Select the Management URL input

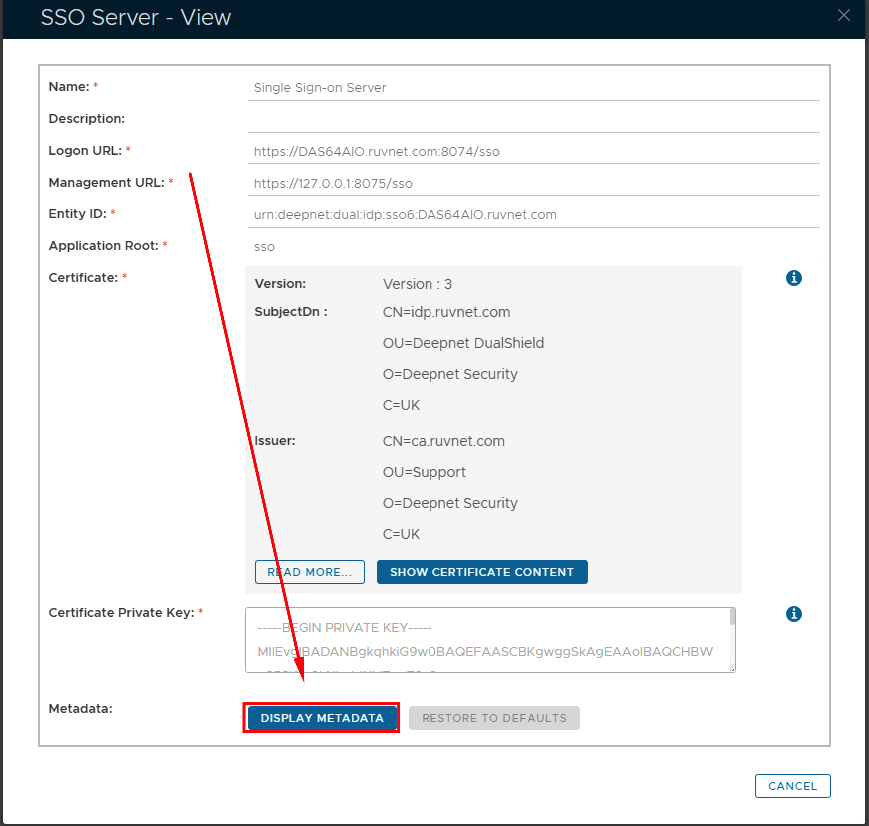(533, 184)
